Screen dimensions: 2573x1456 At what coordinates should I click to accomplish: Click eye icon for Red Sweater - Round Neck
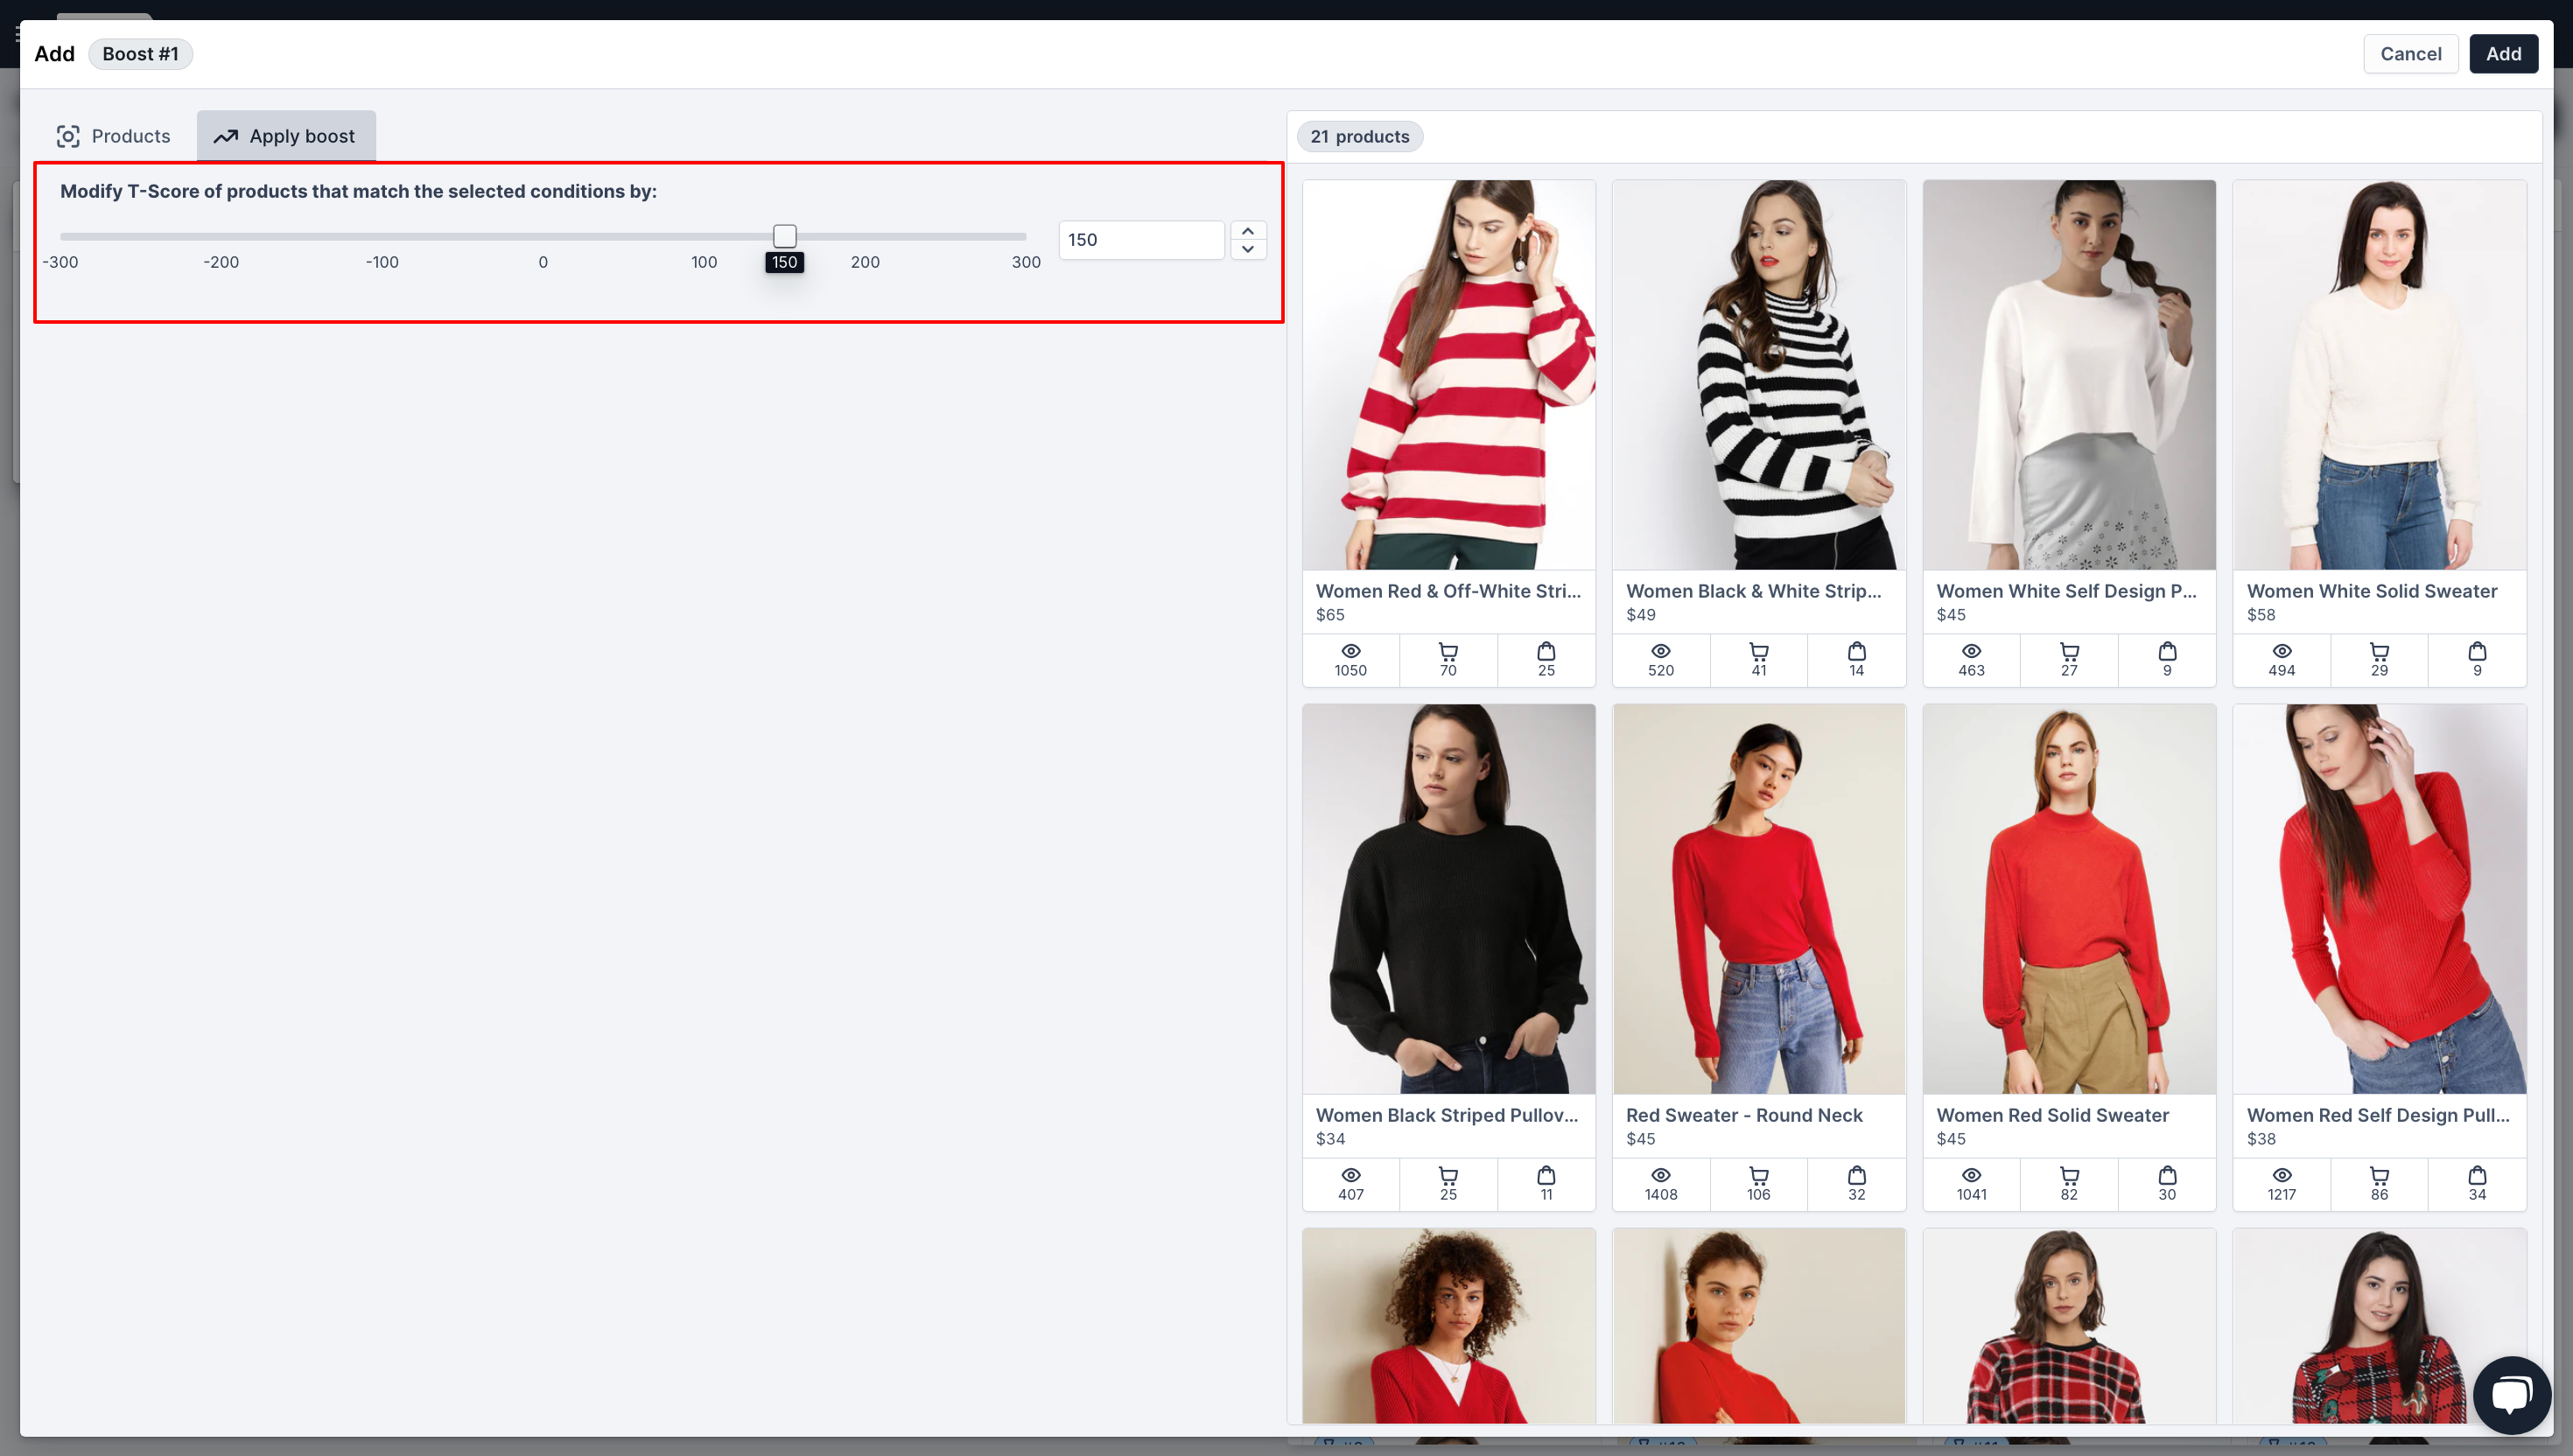(x=1660, y=1175)
